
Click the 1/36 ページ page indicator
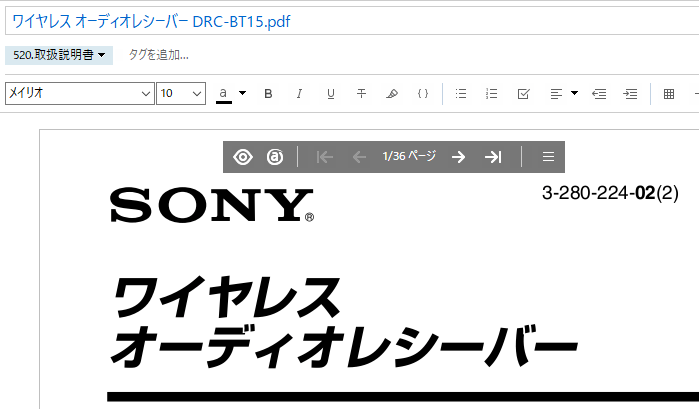pyautogui.click(x=409, y=156)
